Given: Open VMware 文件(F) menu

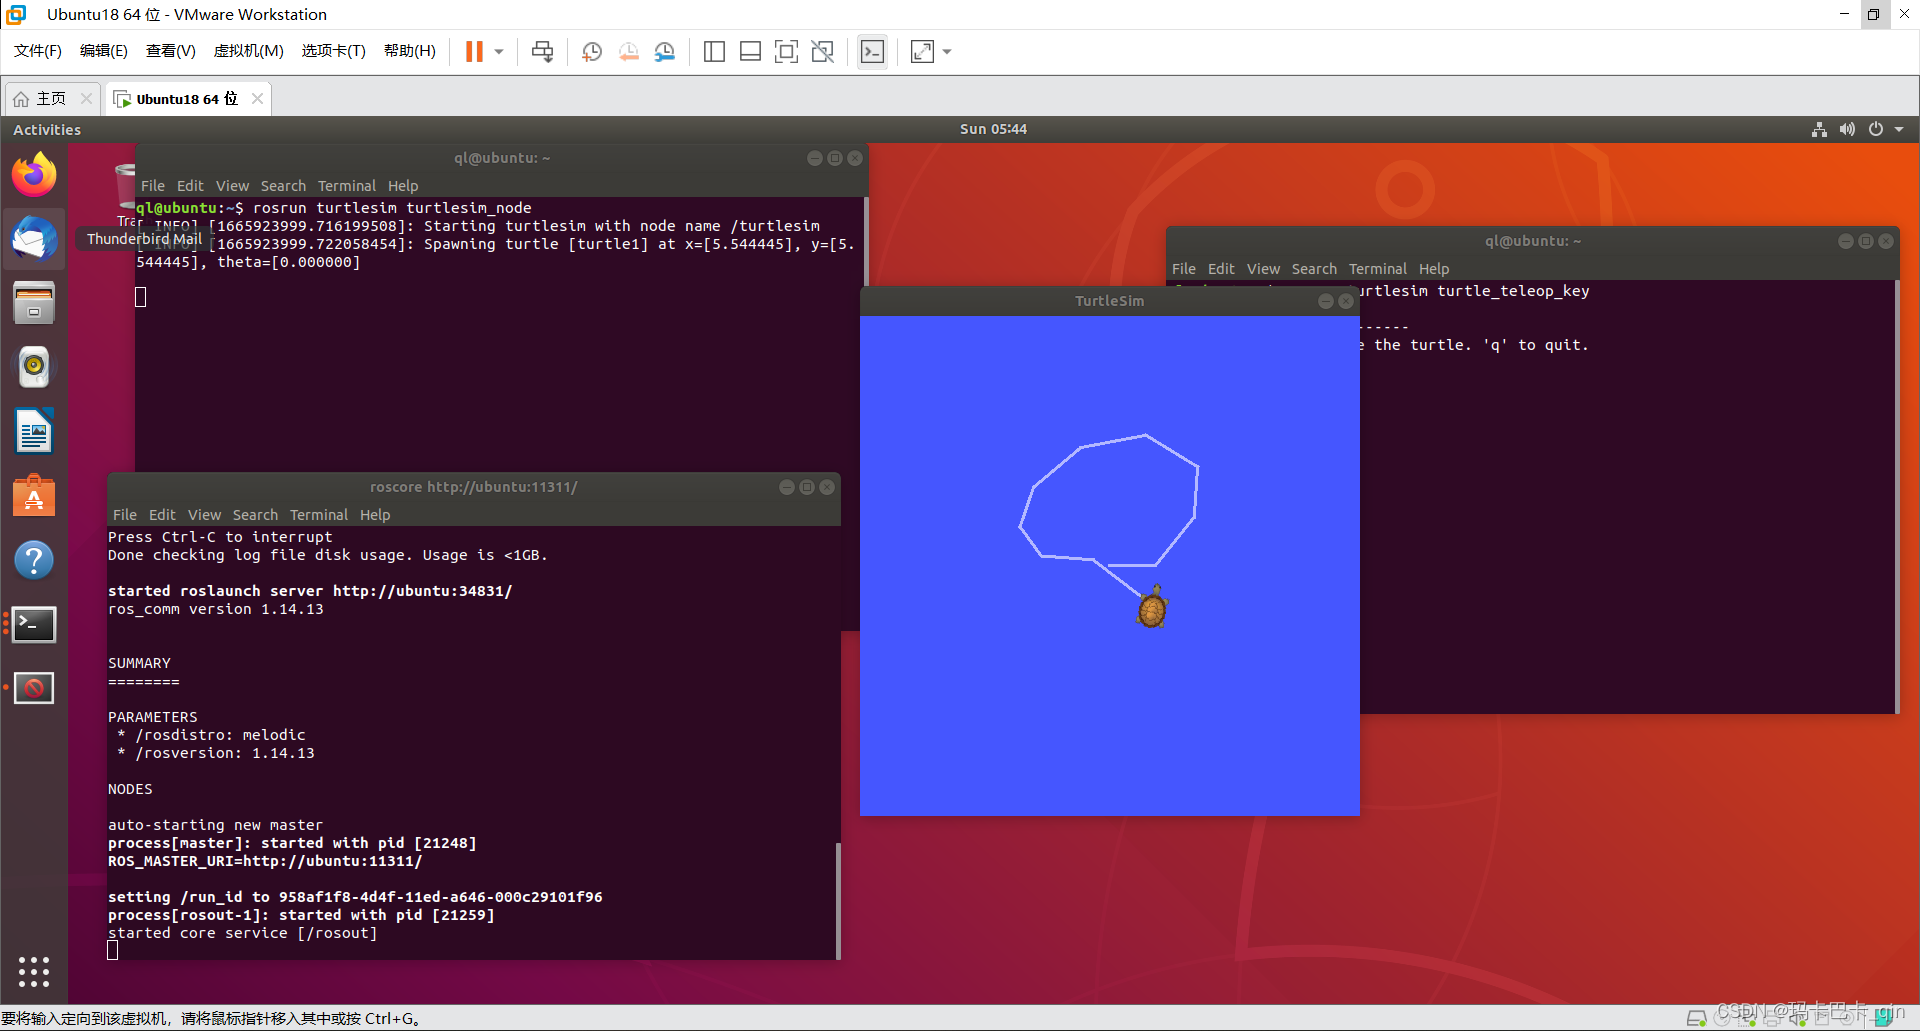Looking at the screenshot, I should 38,51.
